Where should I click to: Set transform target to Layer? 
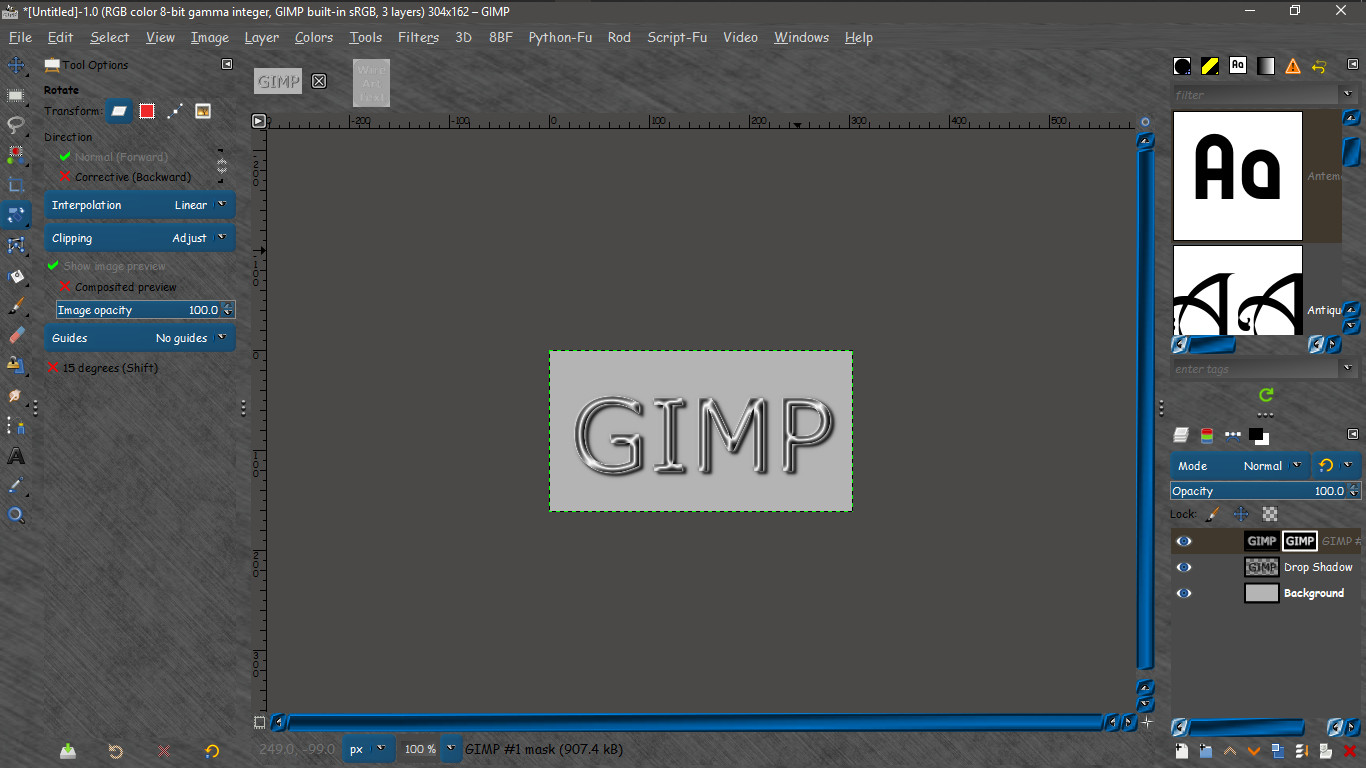[119, 111]
